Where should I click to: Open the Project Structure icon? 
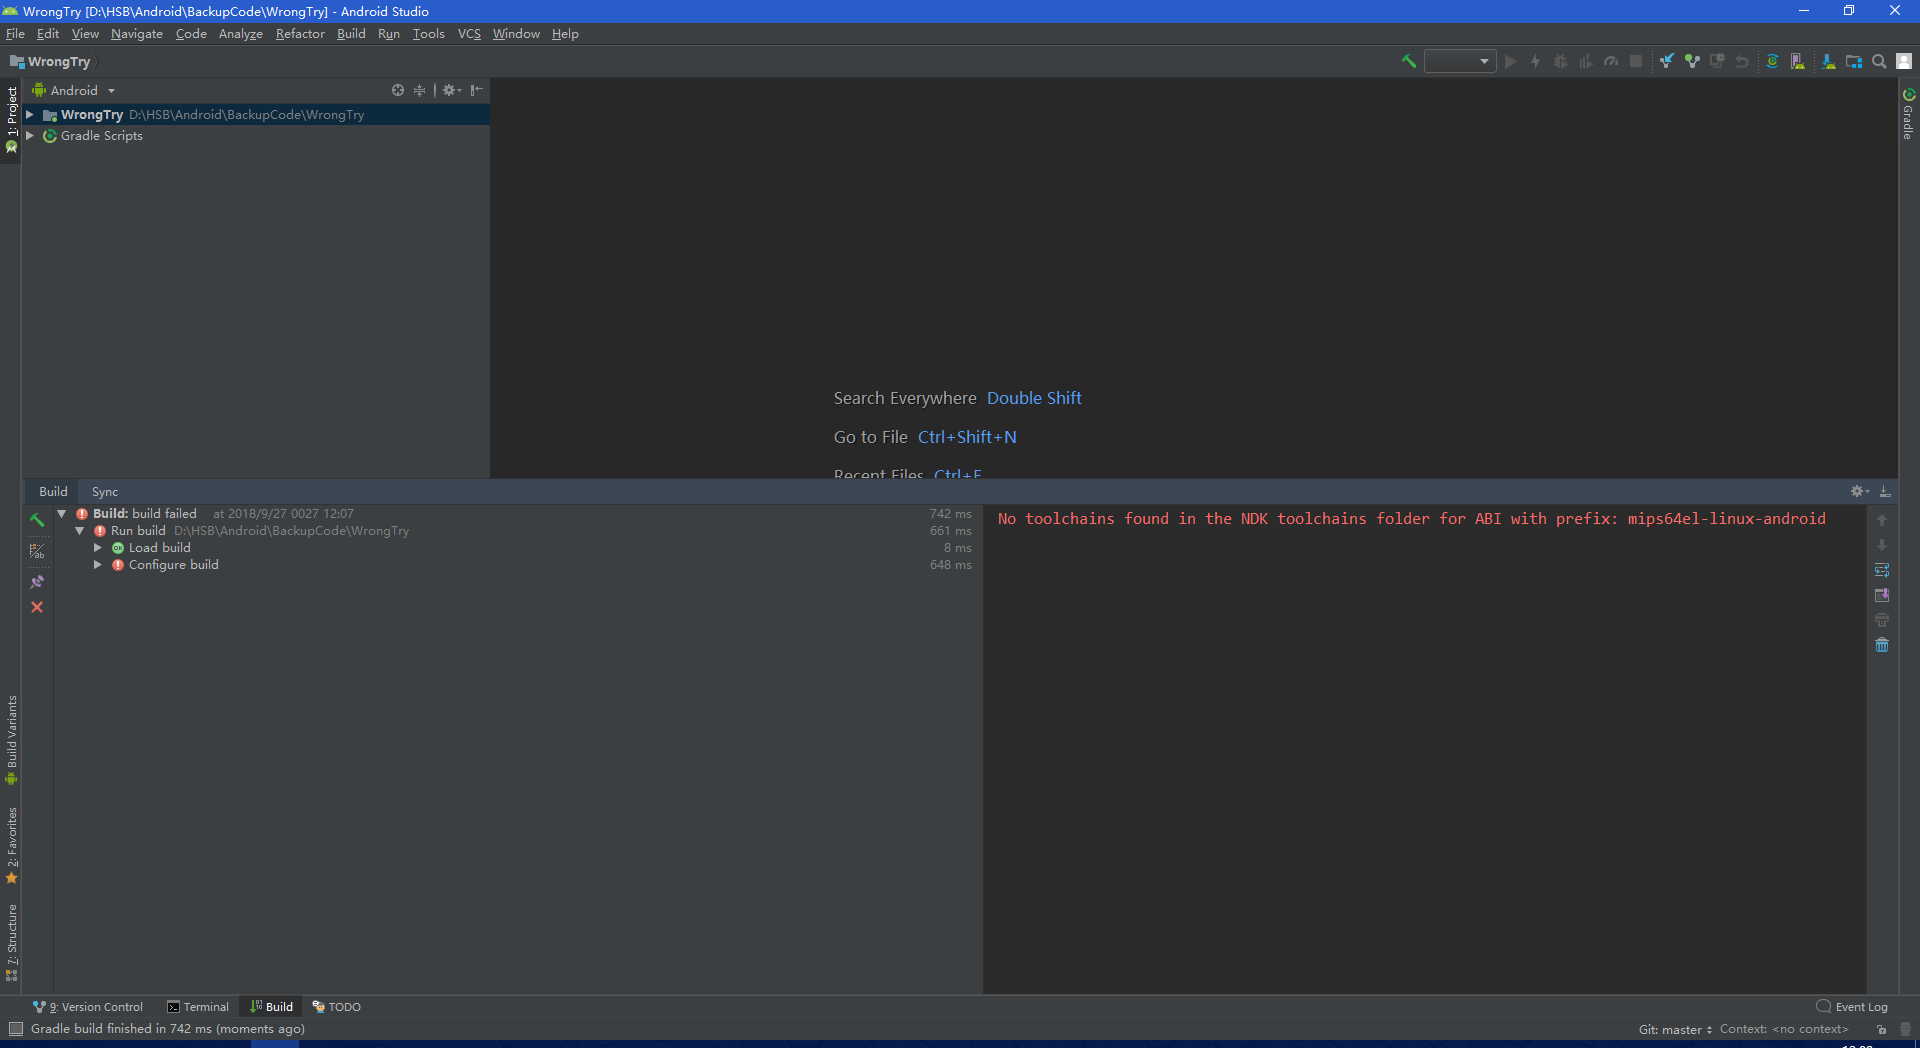pyautogui.click(x=1854, y=61)
